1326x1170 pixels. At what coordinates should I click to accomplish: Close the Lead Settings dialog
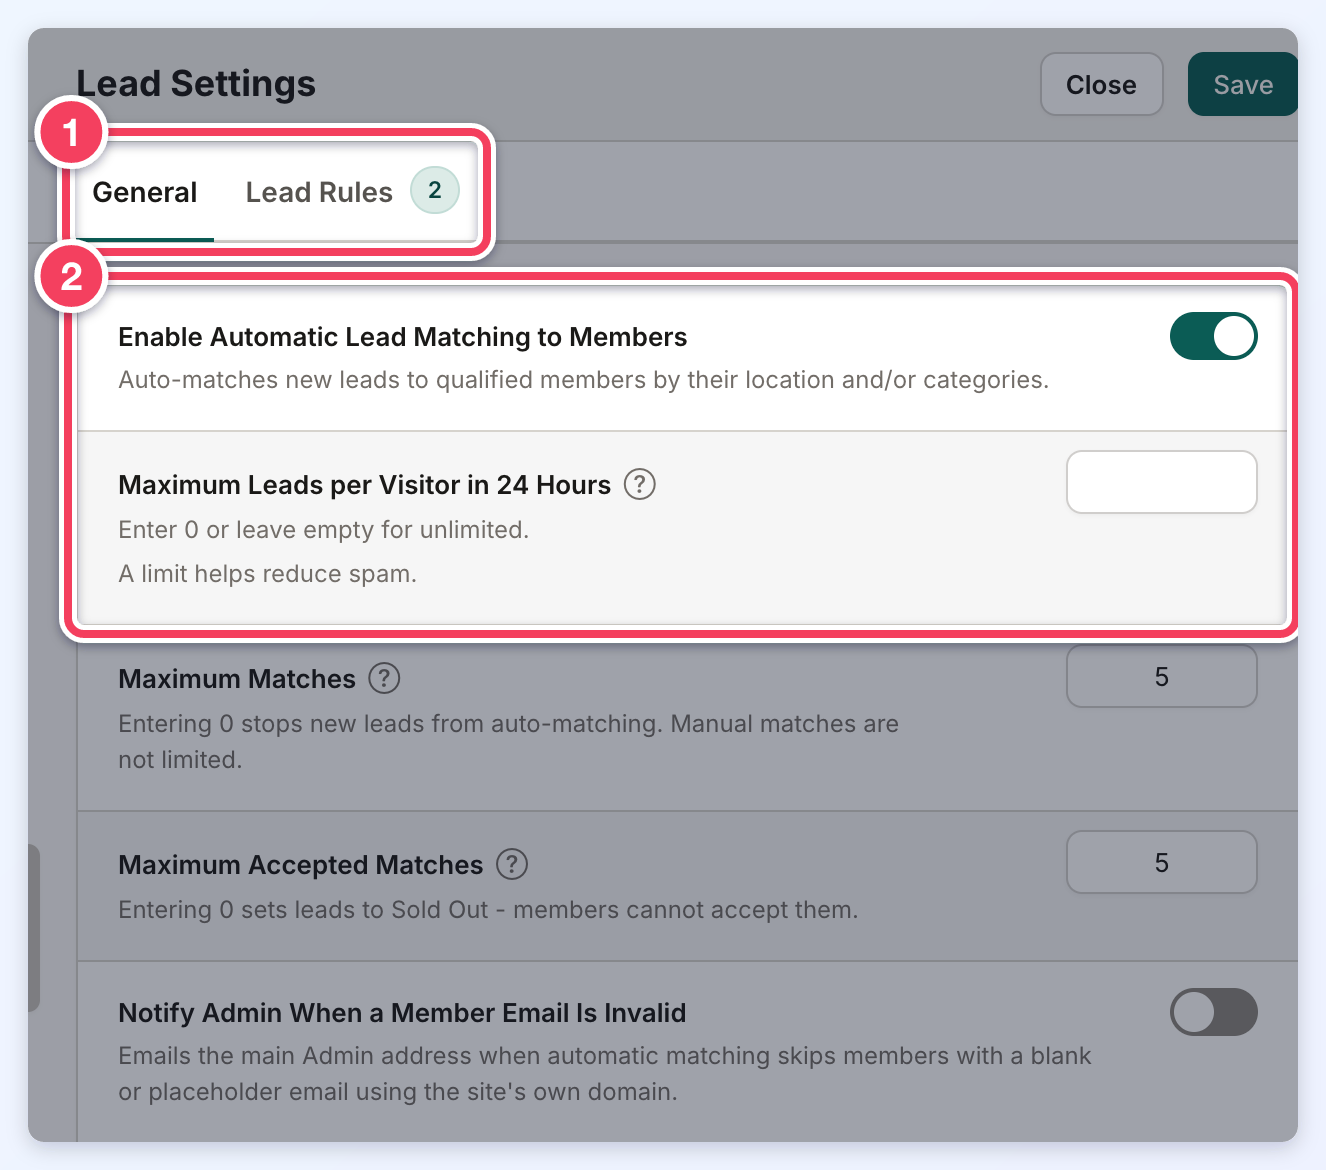[x=1102, y=84]
